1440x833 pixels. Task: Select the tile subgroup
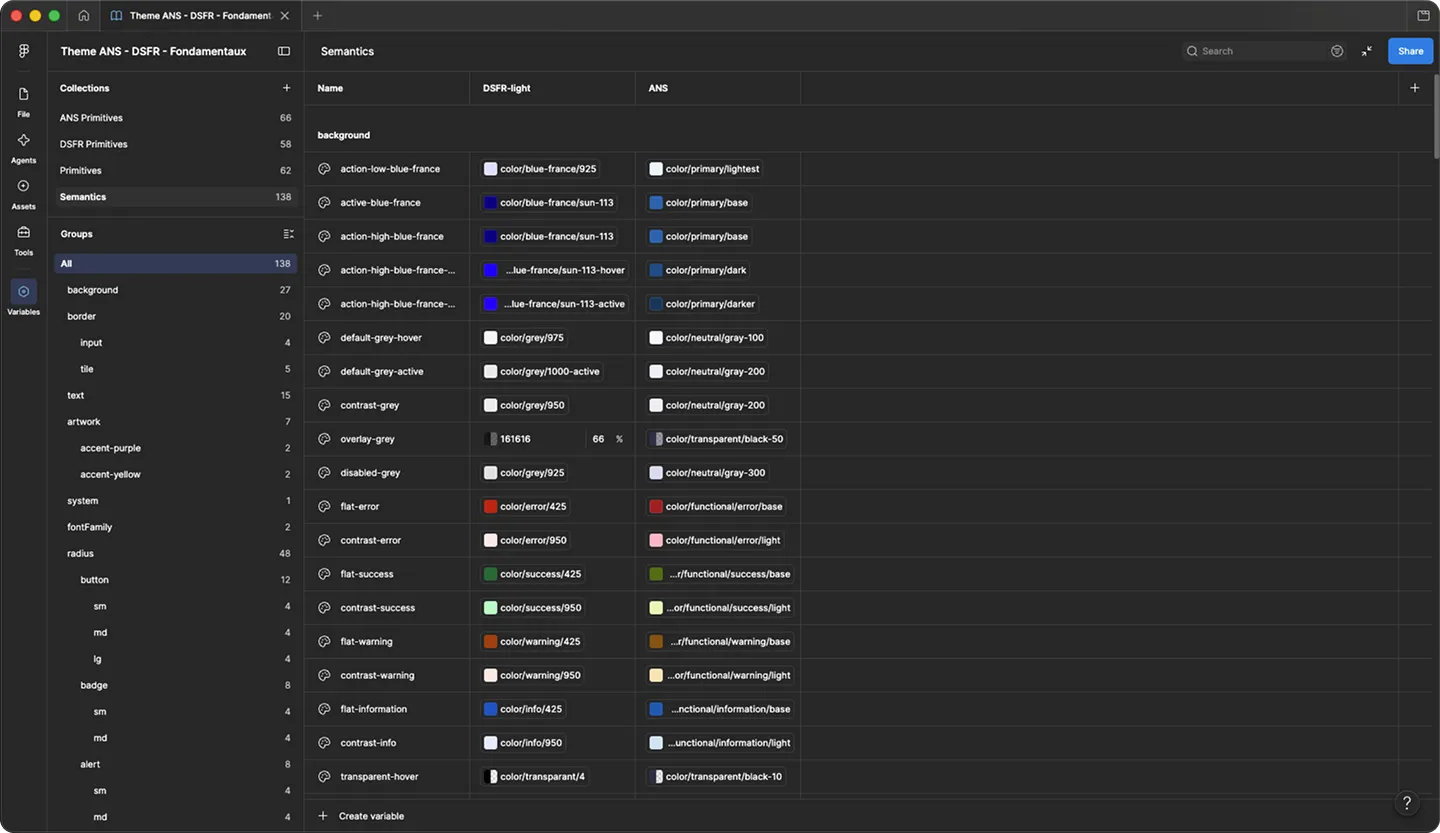coord(175,369)
